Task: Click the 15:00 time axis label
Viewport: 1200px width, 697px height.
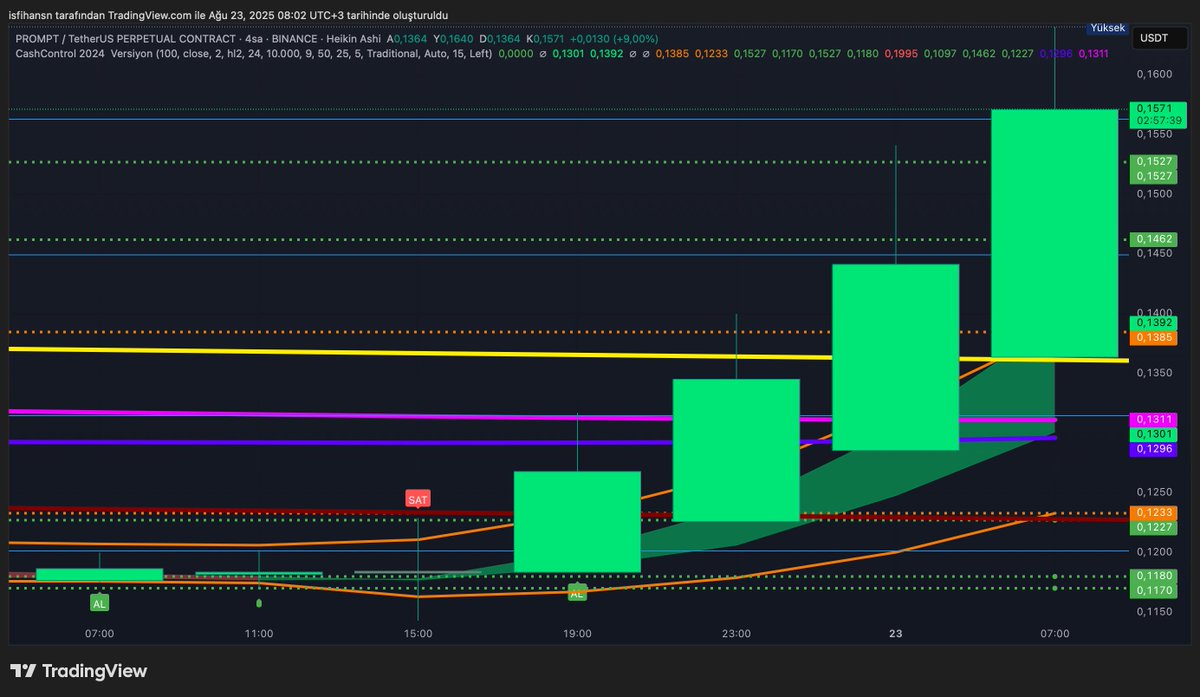Action: point(418,633)
